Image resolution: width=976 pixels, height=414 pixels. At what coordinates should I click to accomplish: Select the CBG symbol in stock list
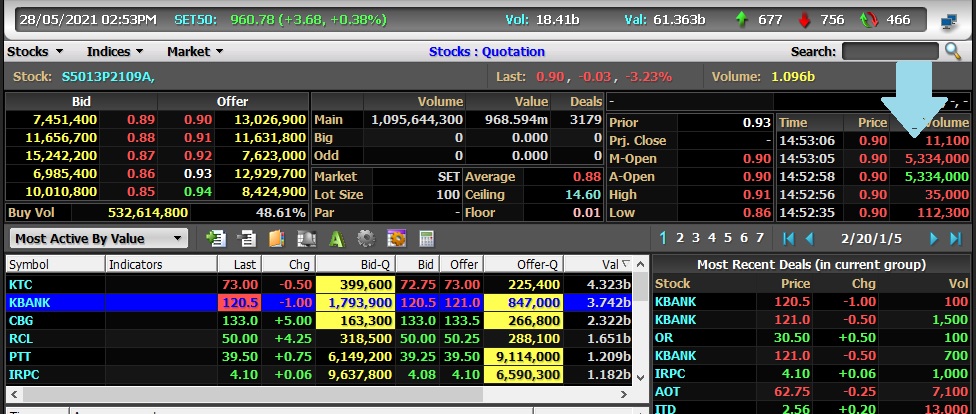coord(21,321)
